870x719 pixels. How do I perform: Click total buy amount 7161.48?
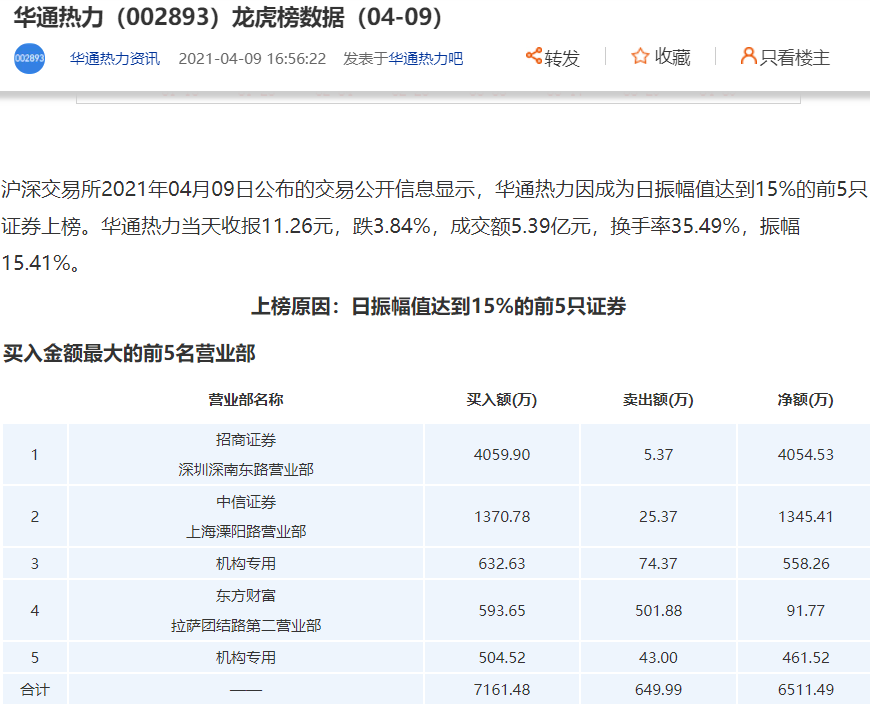[x=502, y=690]
